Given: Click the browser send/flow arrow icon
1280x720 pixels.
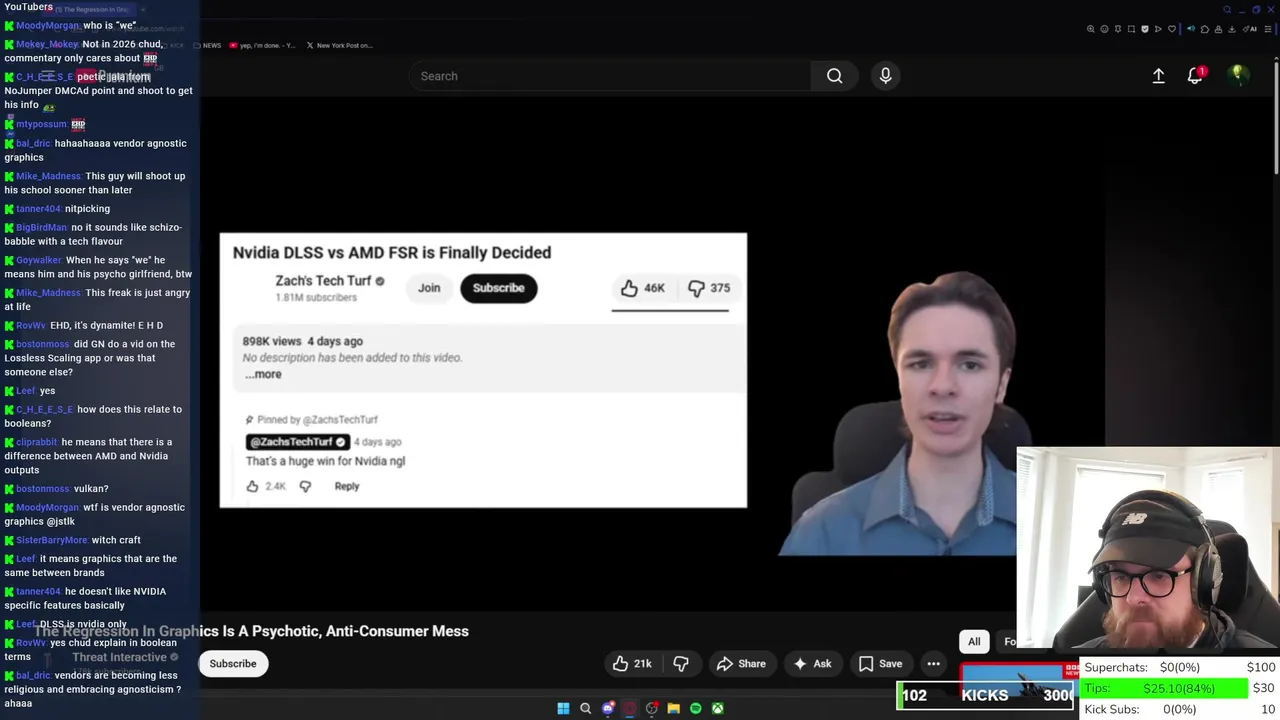Looking at the screenshot, I should [x=1158, y=29].
